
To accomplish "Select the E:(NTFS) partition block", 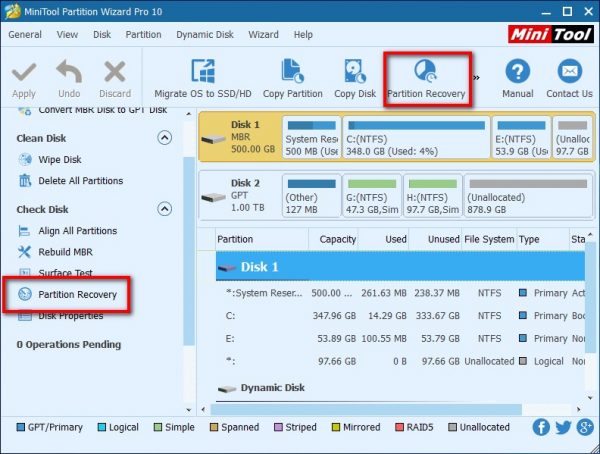I will pyautogui.click(x=521, y=137).
